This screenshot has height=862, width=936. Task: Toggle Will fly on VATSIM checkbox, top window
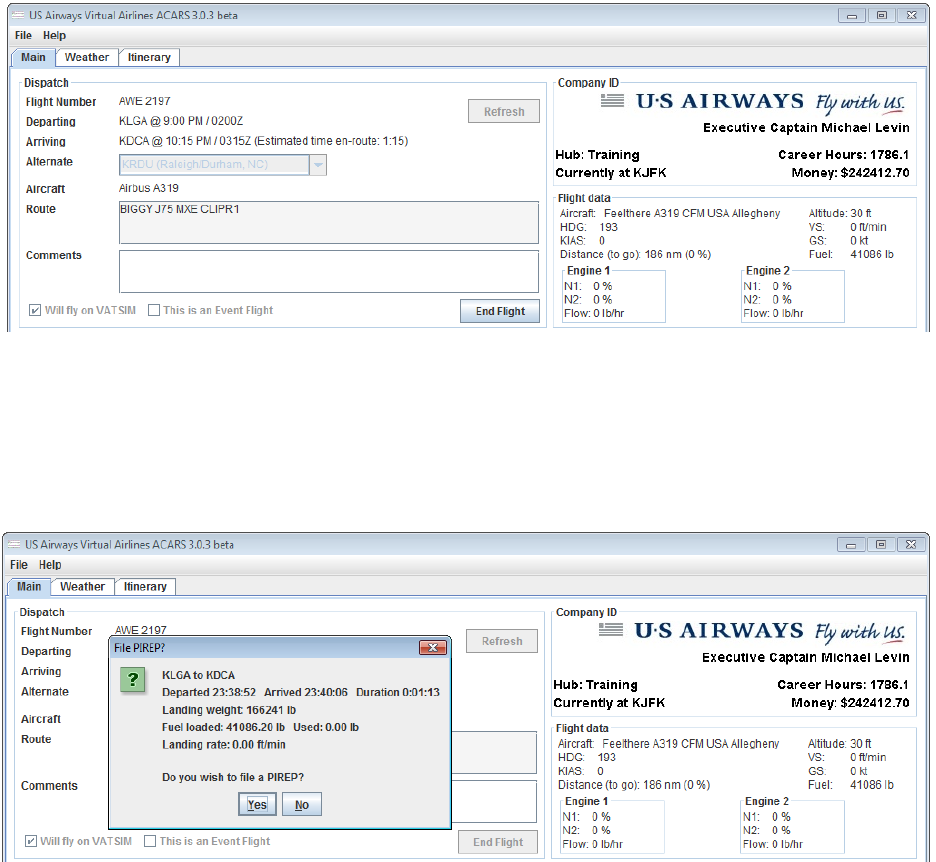pos(35,310)
